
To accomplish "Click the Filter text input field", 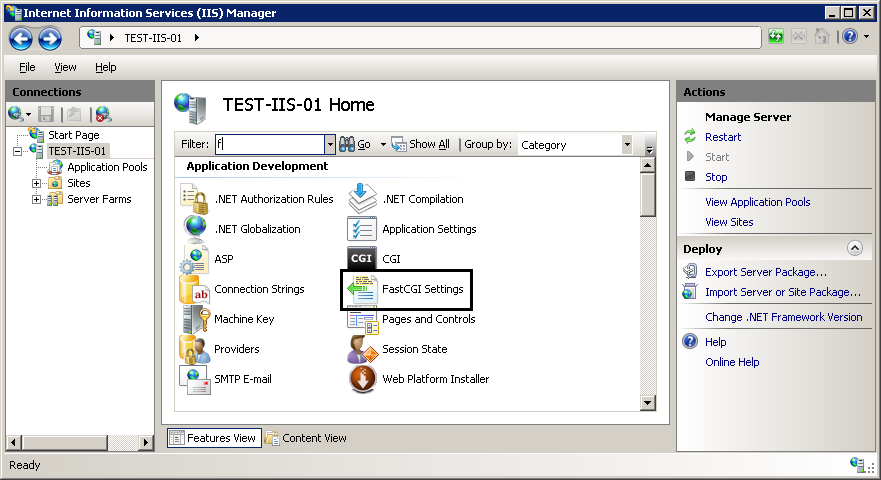I will tap(268, 145).
